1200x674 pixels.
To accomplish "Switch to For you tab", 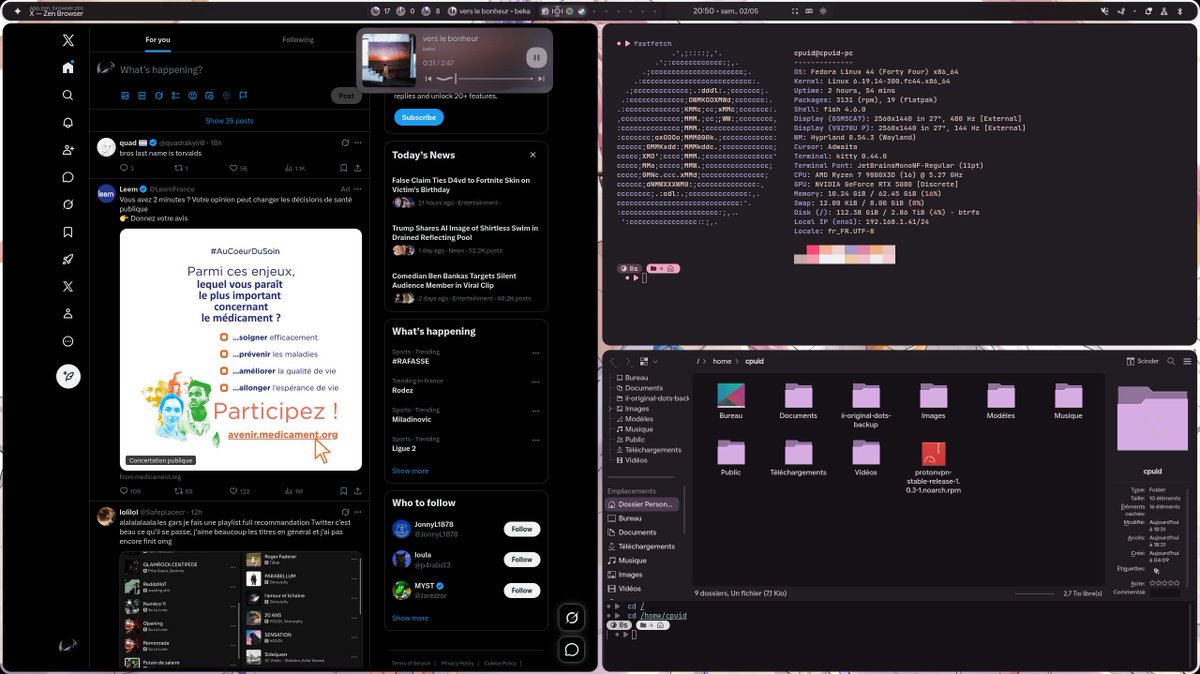I will 157,40.
